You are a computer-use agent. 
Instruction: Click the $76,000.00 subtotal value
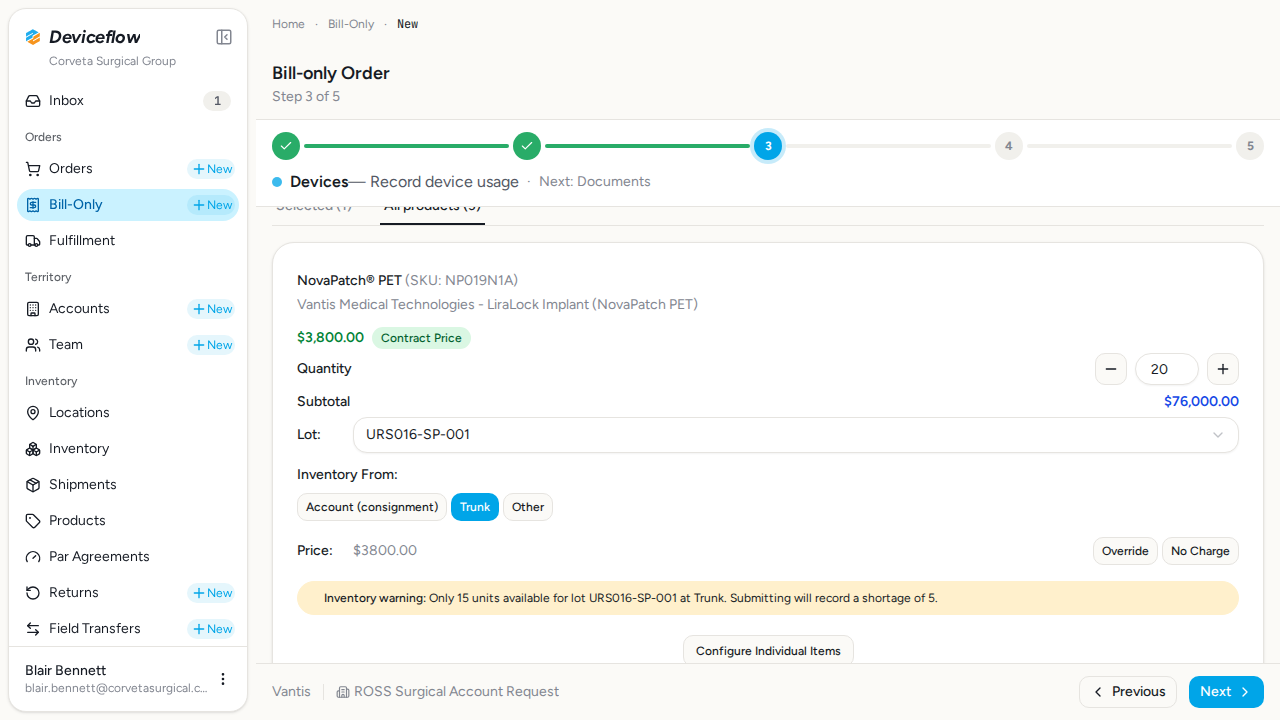(1201, 401)
